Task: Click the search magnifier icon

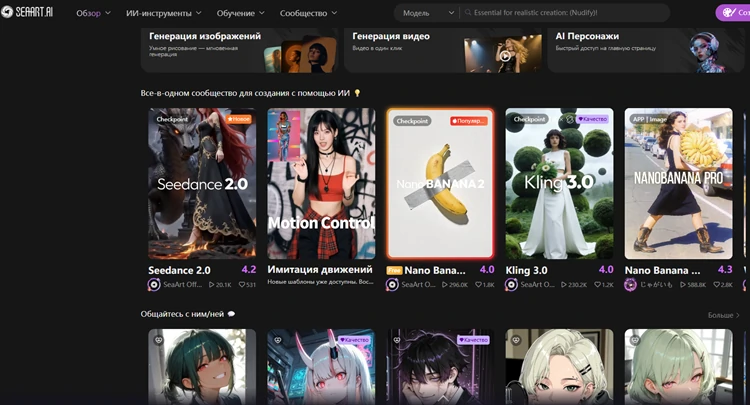Action: (x=468, y=13)
